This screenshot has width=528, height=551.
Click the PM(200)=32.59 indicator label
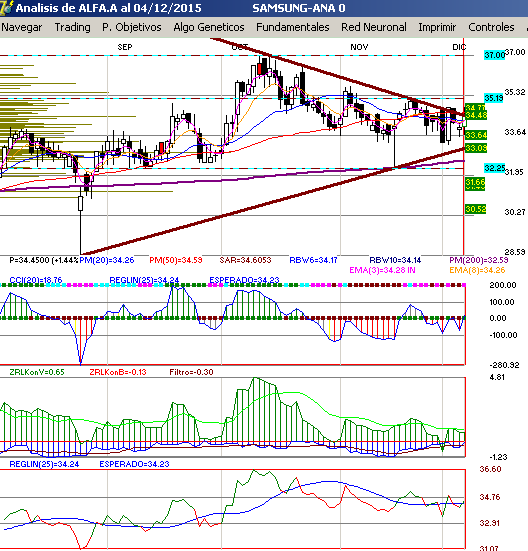479,260
